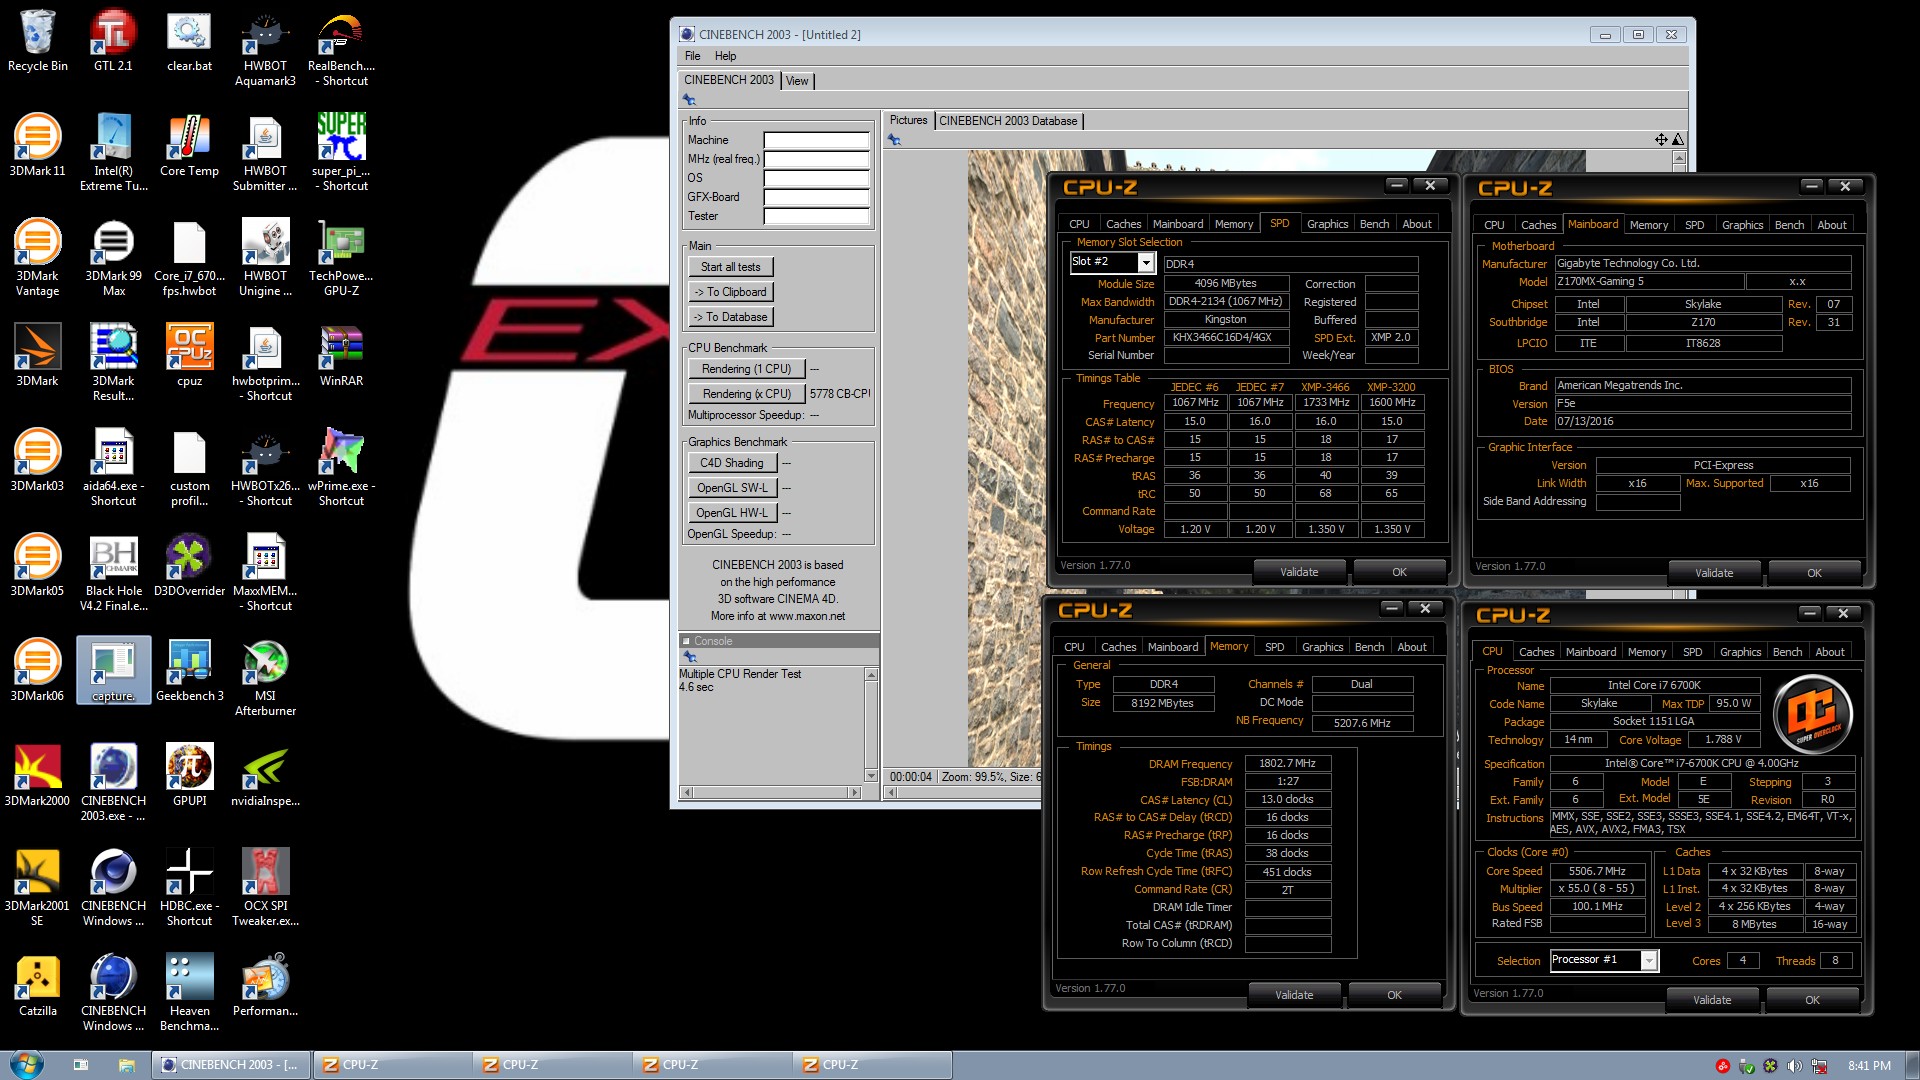This screenshot has height=1080, width=1920.
Task: Open Heaven Benchmark desktop icon
Action: pyautogui.click(x=189, y=993)
